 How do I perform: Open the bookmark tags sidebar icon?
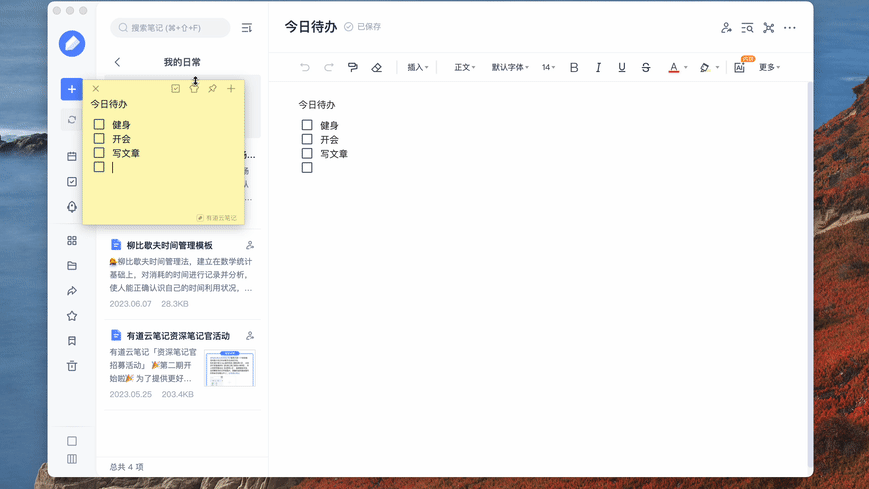coord(72,341)
